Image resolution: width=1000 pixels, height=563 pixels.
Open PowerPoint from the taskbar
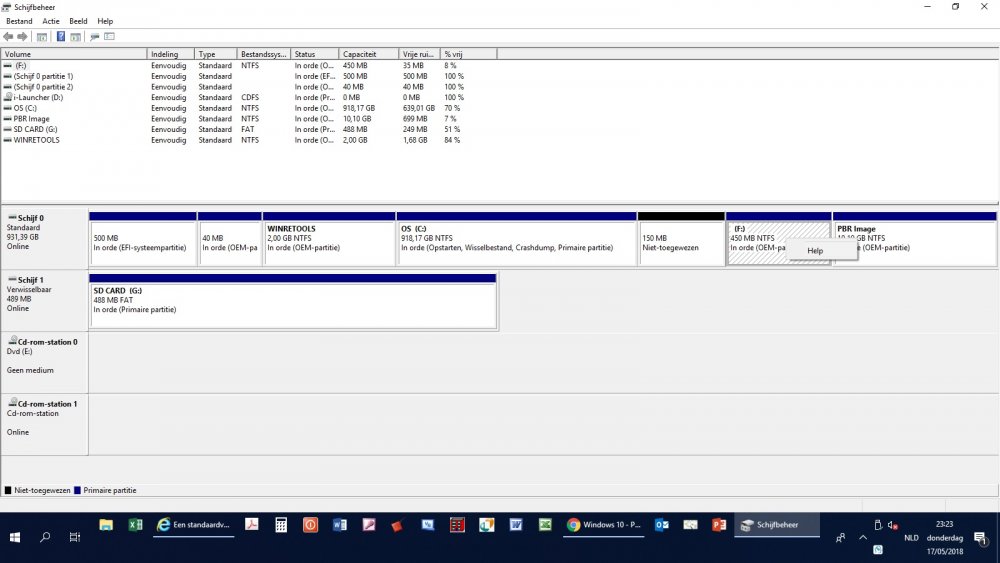pyautogui.click(x=718, y=525)
